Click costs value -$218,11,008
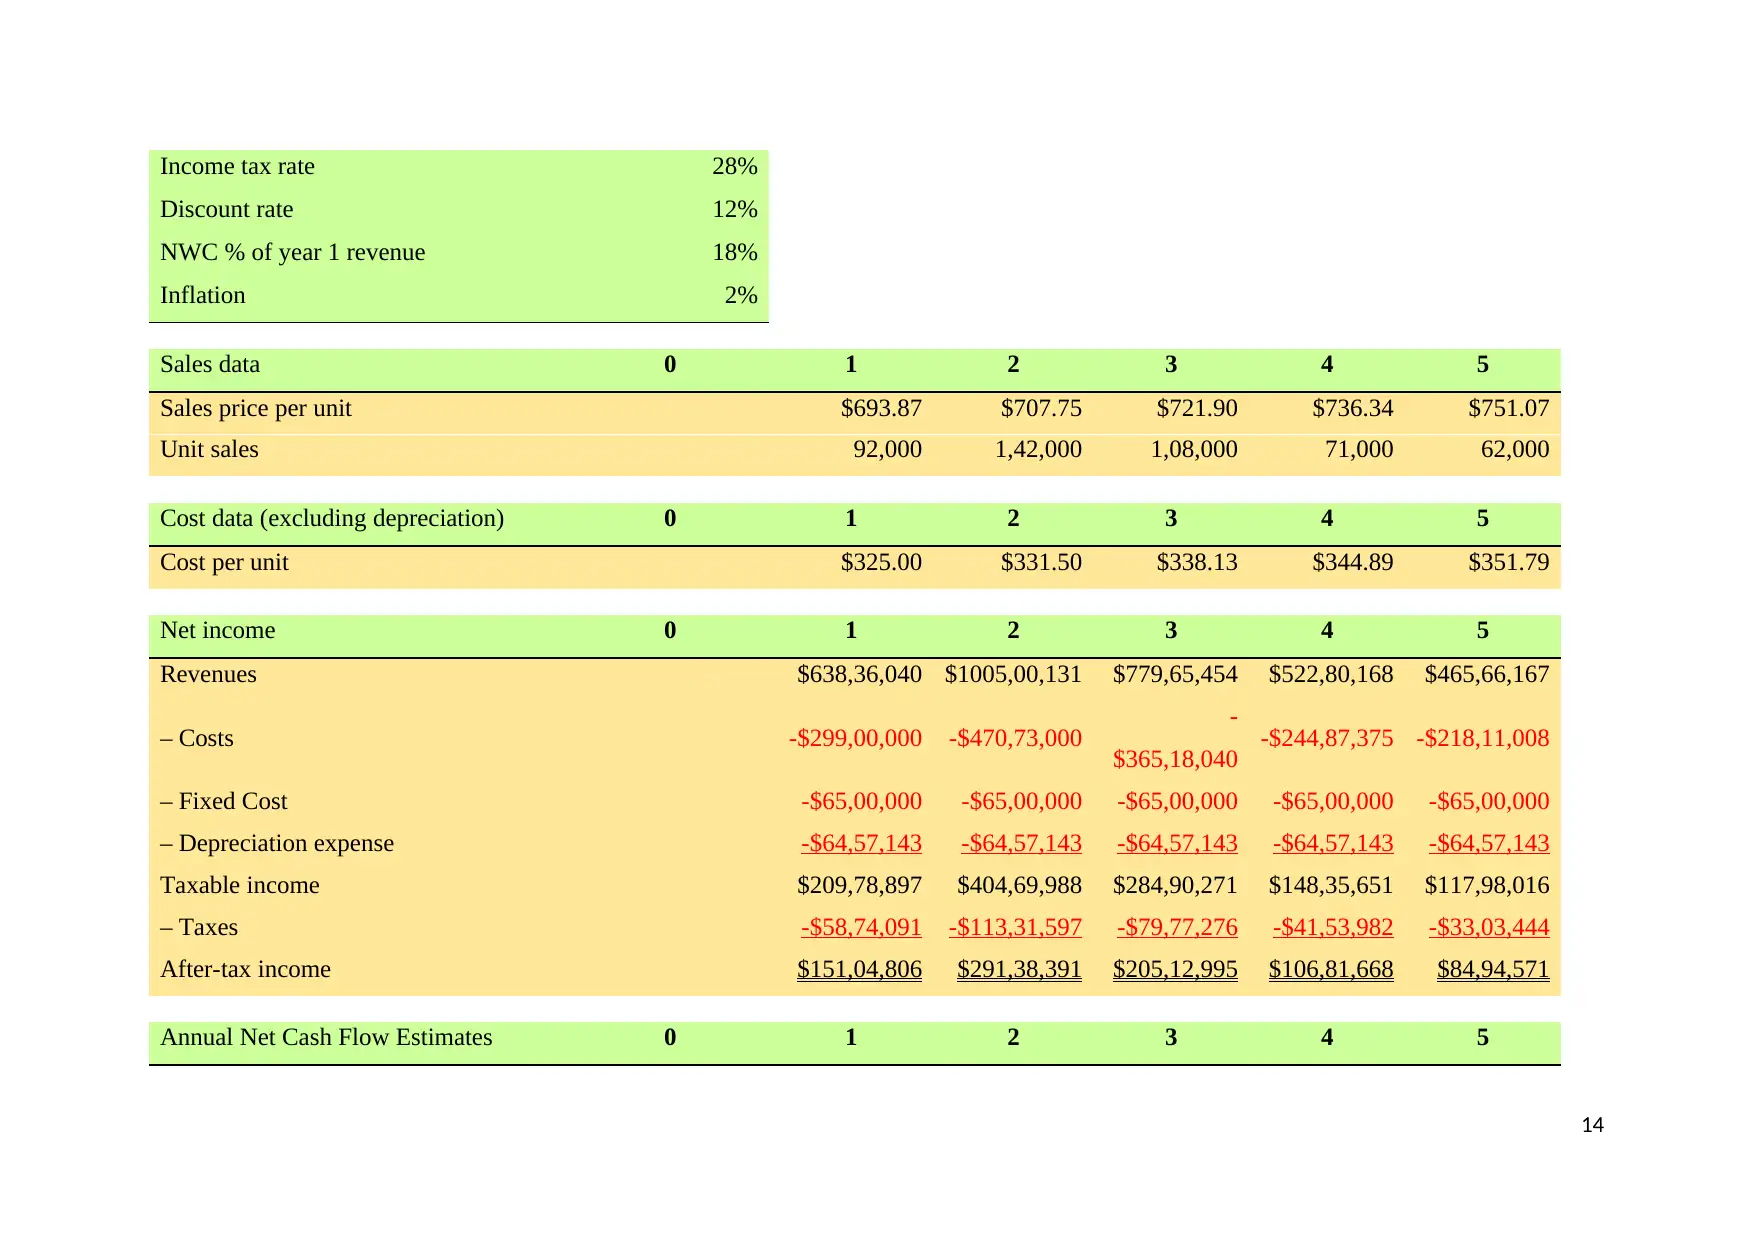 tap(1482, 738)
